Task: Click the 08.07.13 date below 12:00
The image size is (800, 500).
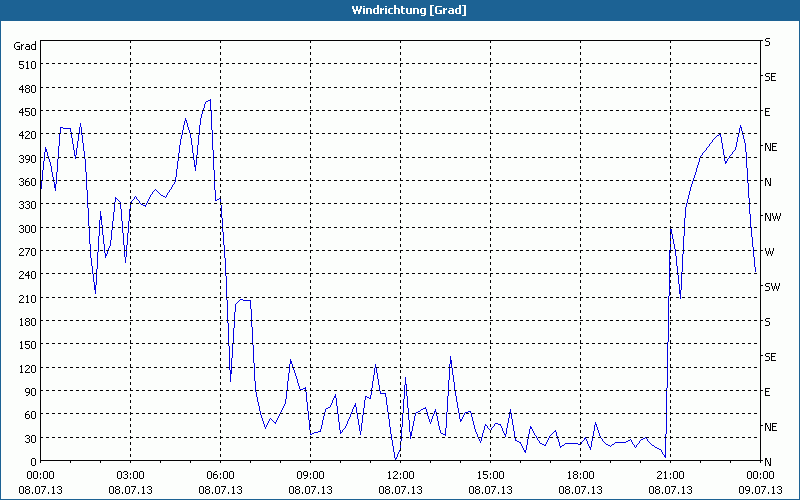Action: 401,490
